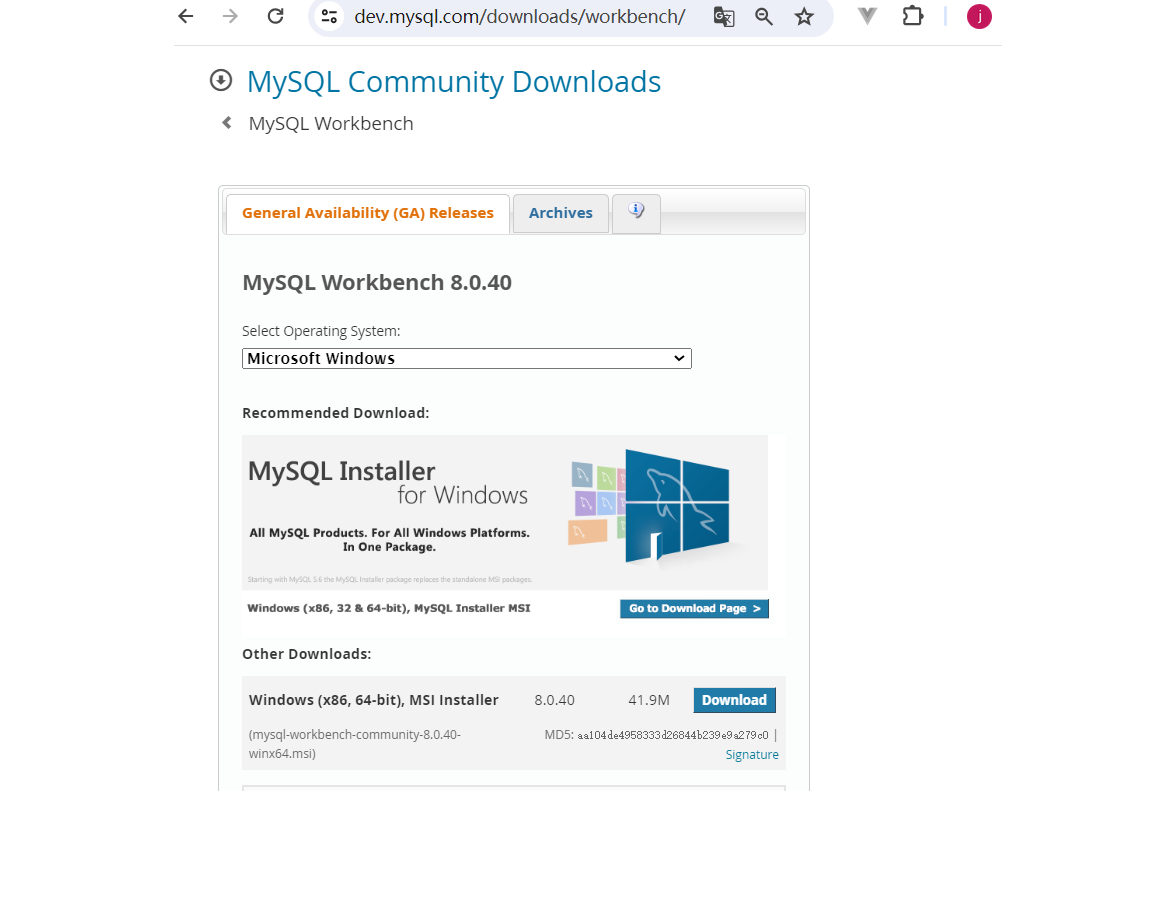Open site information icon in the address bar
The height and width of the screenshot is (897, 1165).
tap(329, 16)
